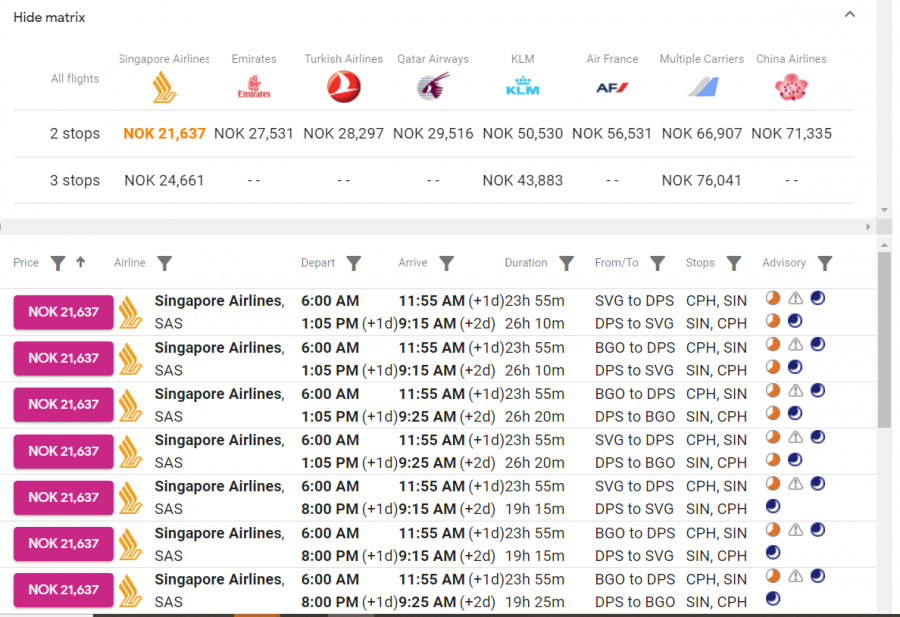Click the warning triangle in the last flight row

[795, 576]
